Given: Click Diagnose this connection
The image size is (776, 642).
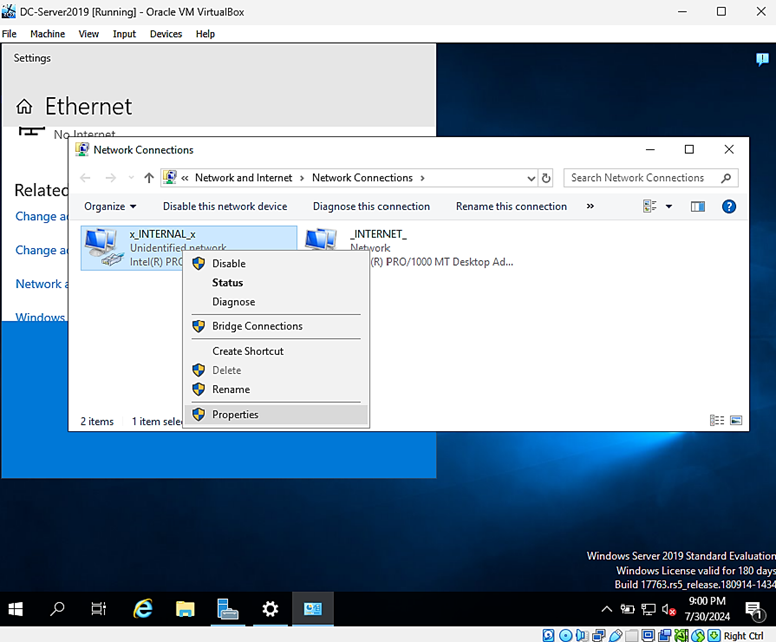Looking at the screenshot, I should click(x=371, y=207).
